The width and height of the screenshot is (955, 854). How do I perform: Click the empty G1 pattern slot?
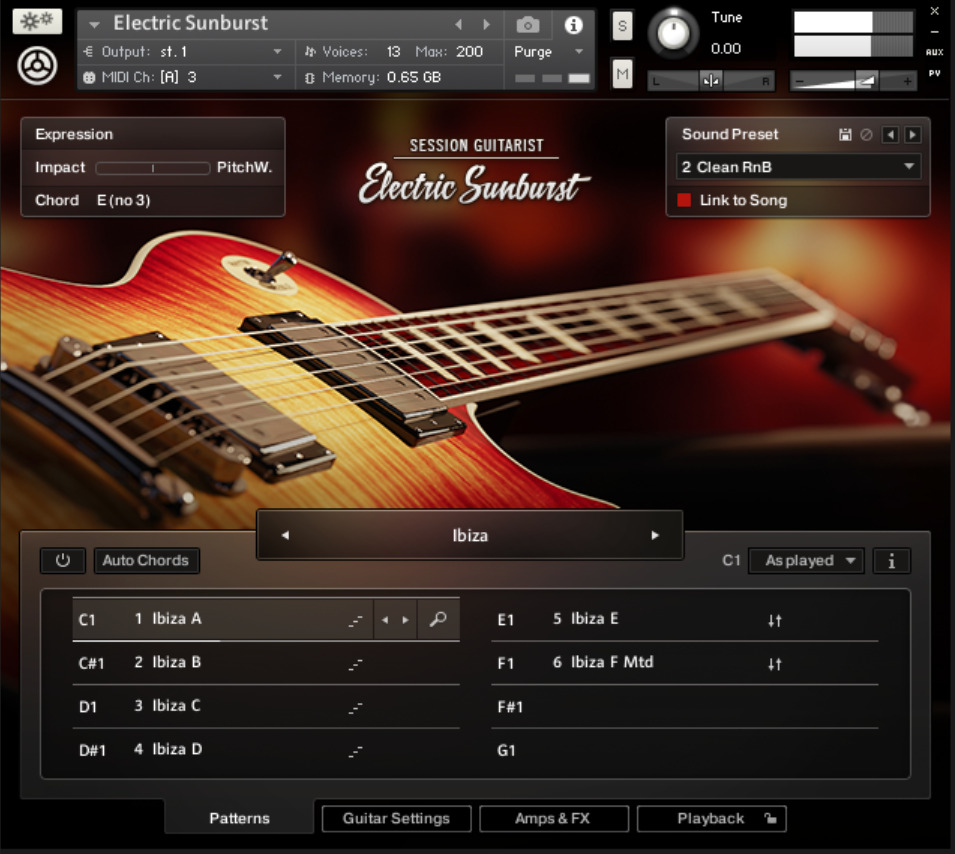click(x=685, y=750)
